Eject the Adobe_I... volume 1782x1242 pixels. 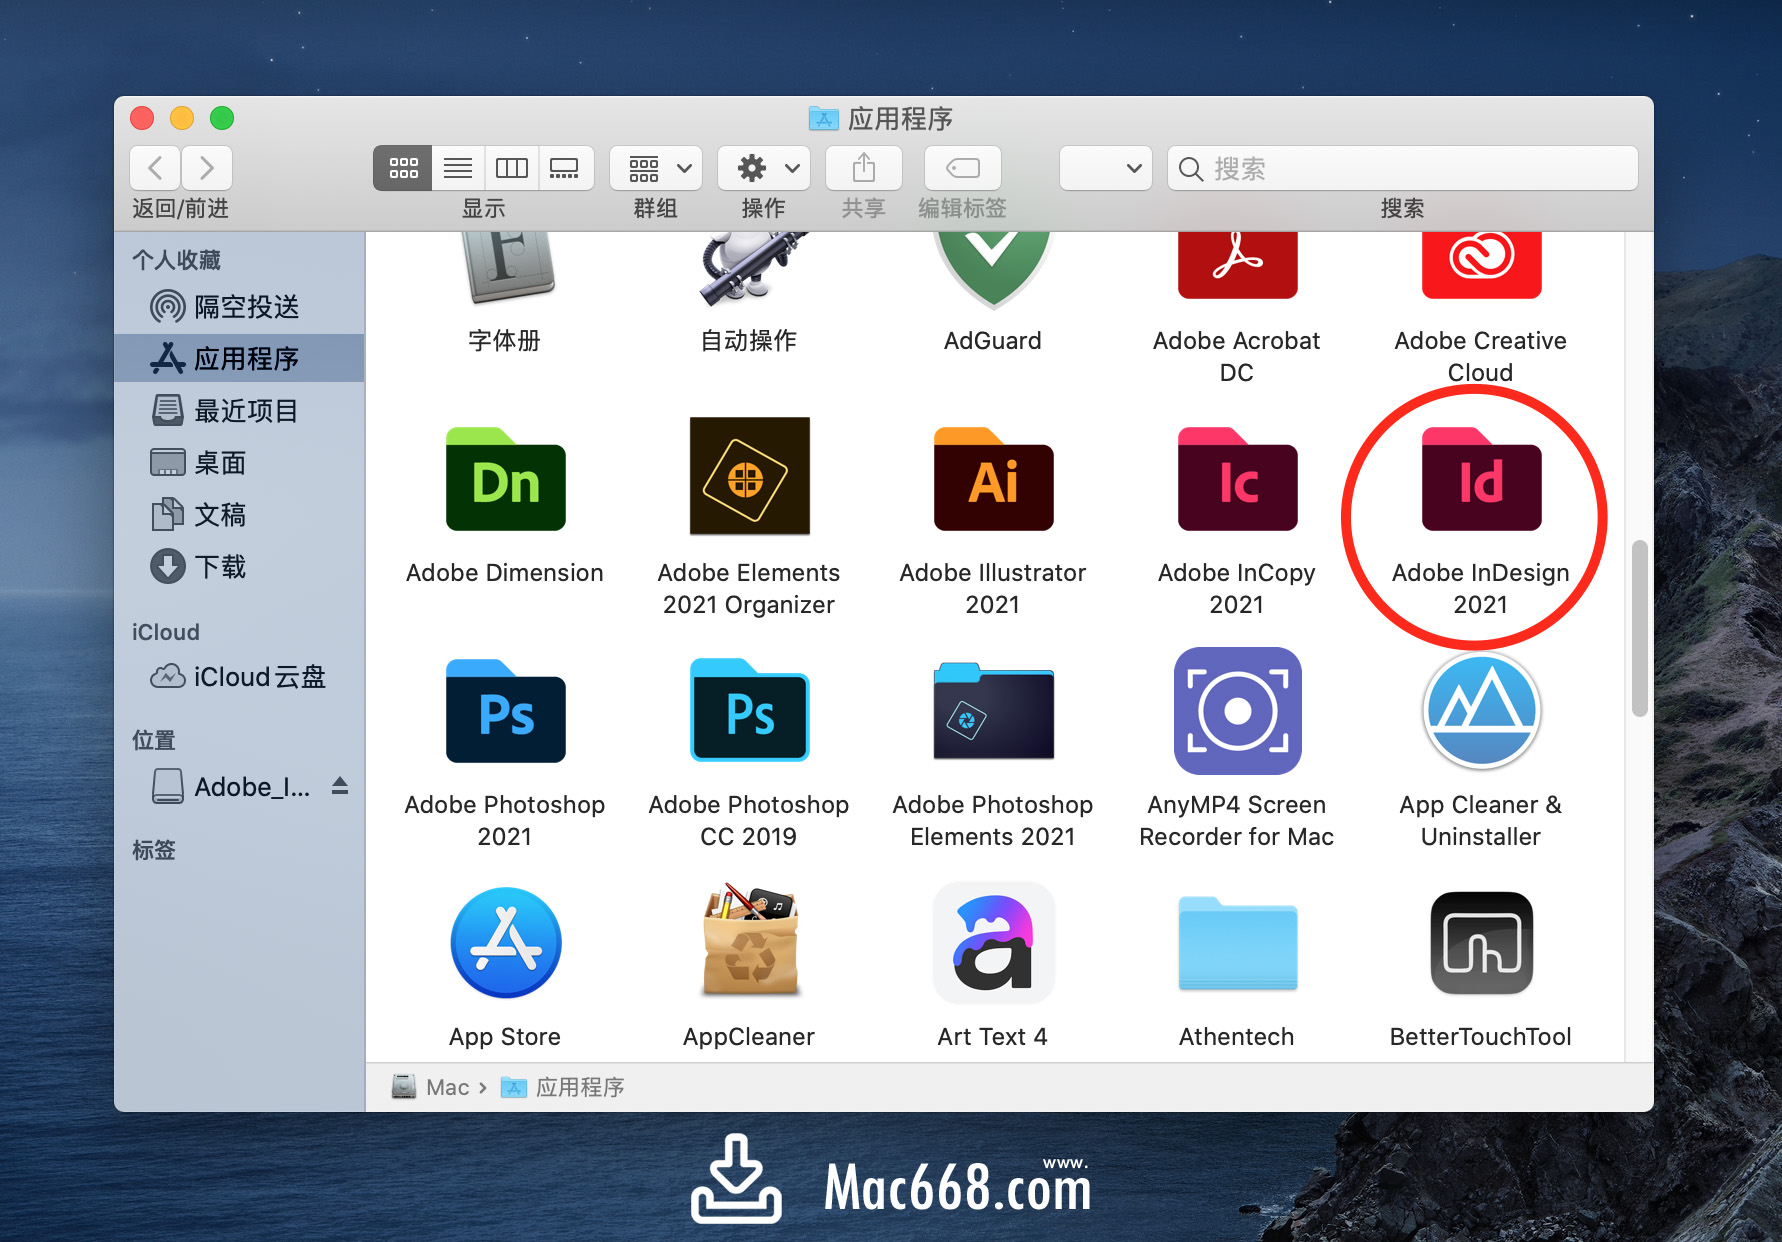(x=340, y=786)
